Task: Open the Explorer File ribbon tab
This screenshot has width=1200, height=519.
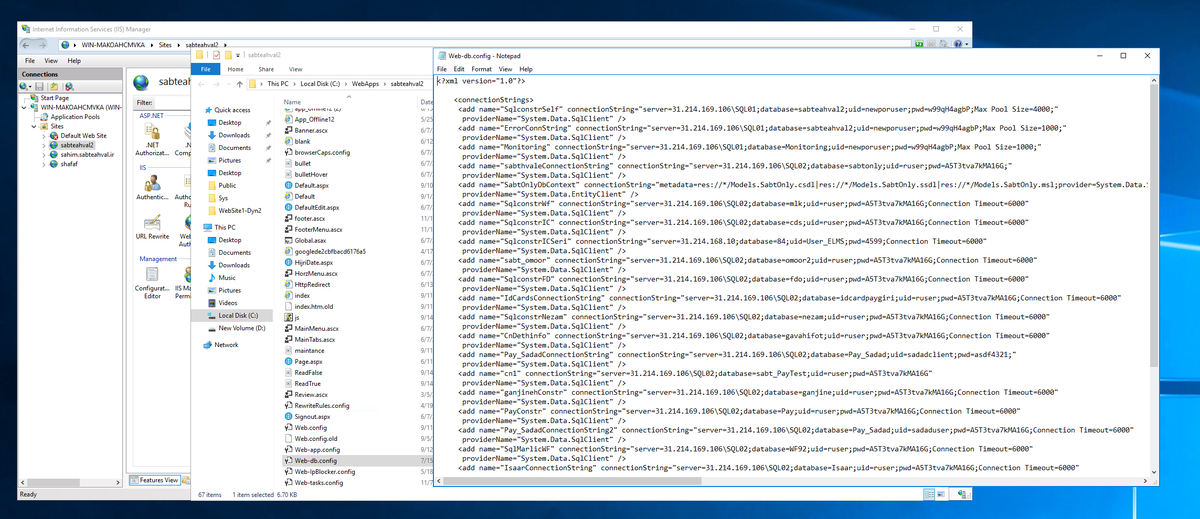Action: [x=205, y=69]
